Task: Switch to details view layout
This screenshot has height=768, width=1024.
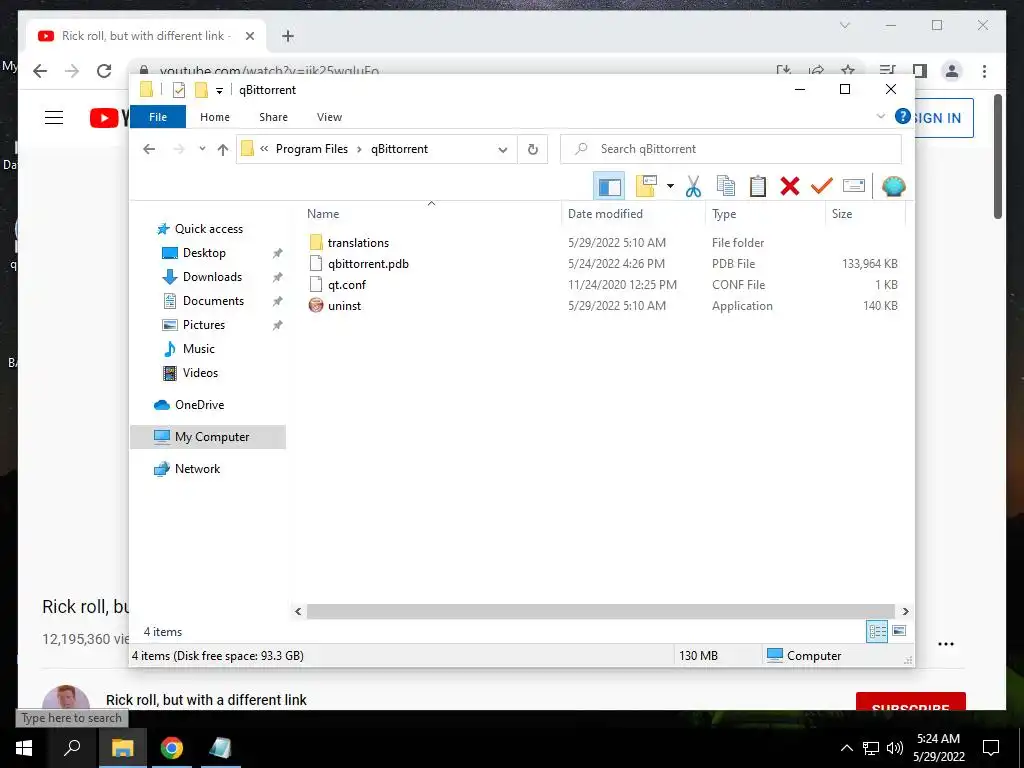Action: point(877,631)
